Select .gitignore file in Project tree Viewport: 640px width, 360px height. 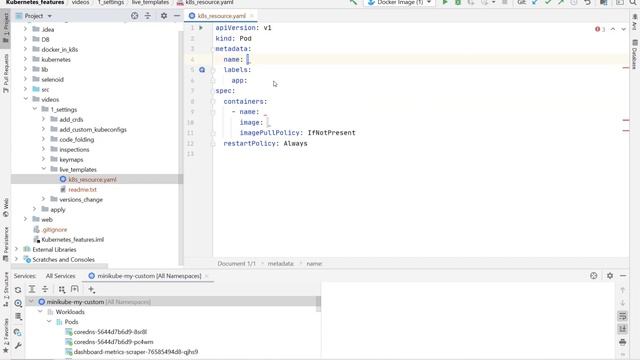(54, 229)
